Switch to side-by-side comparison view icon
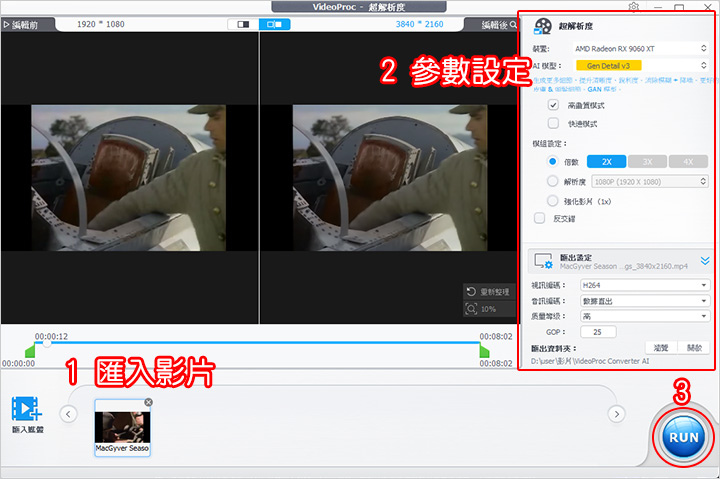The image size is (720, 479). point(274,24)
